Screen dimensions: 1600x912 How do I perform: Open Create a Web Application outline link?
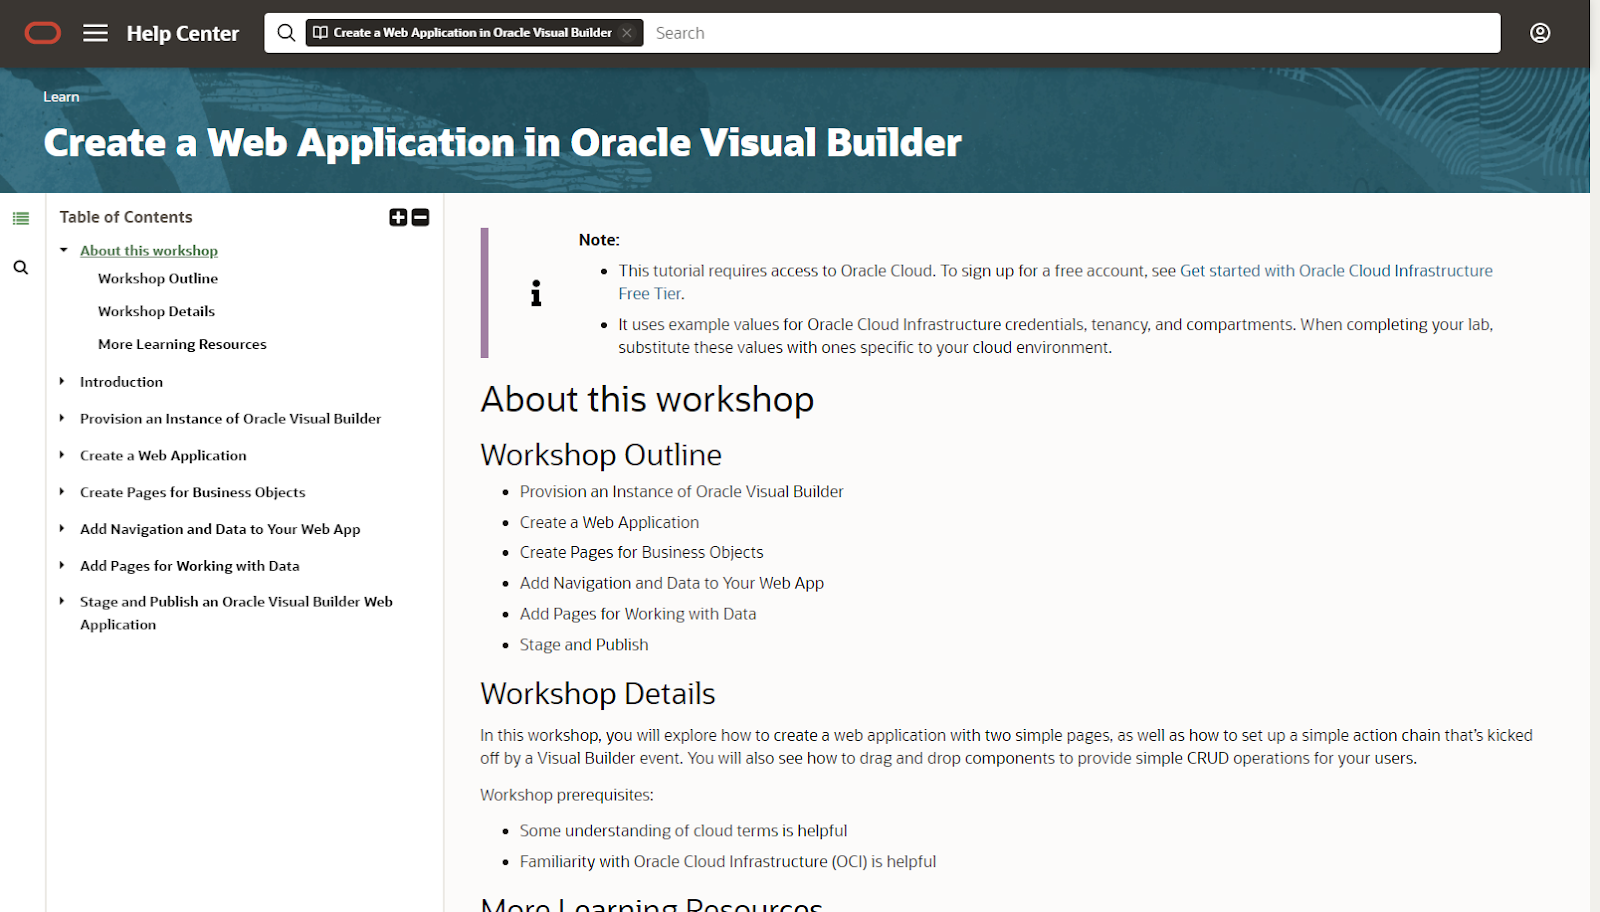tap(609, 522)
